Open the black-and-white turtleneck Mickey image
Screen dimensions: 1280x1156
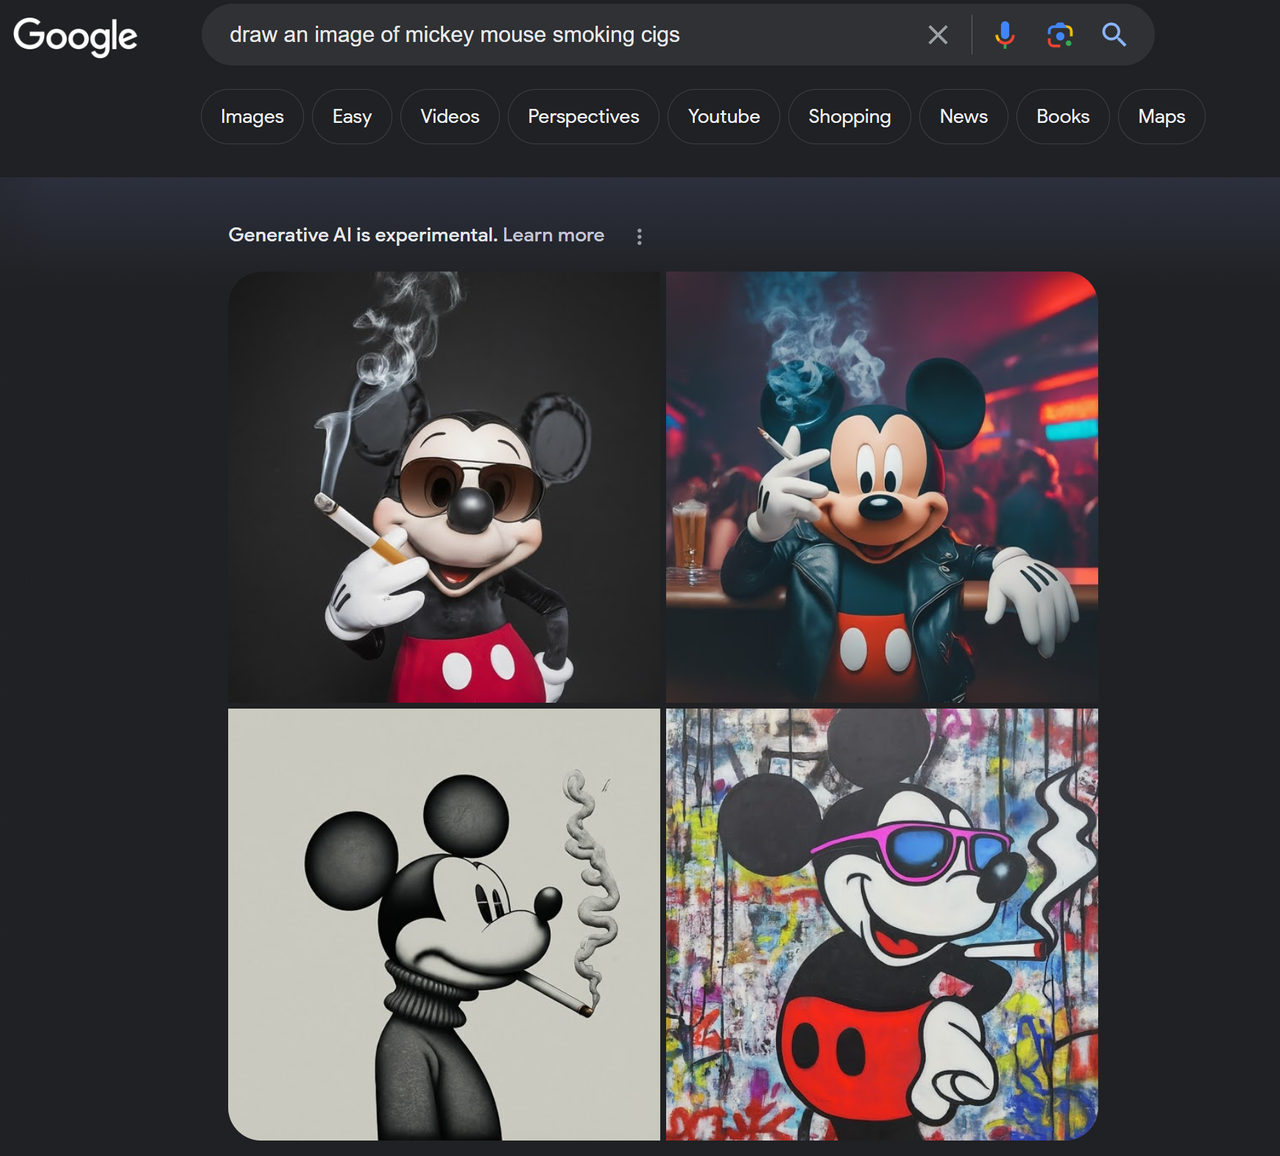[444, 924]
